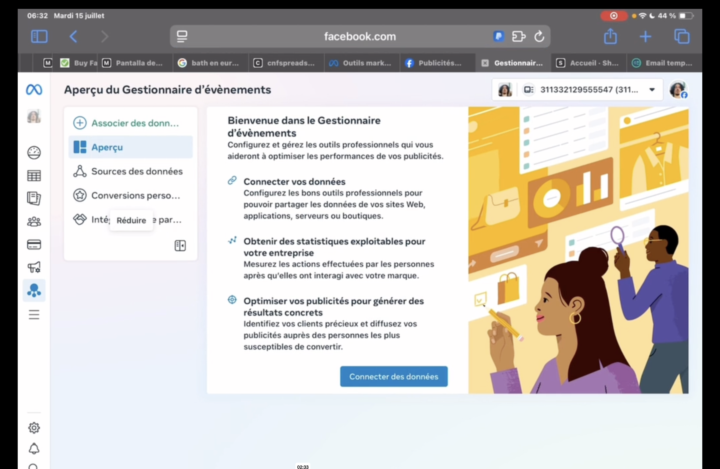Click the facebook.com address bar
The image size is (720, 469).
(360, 36)
